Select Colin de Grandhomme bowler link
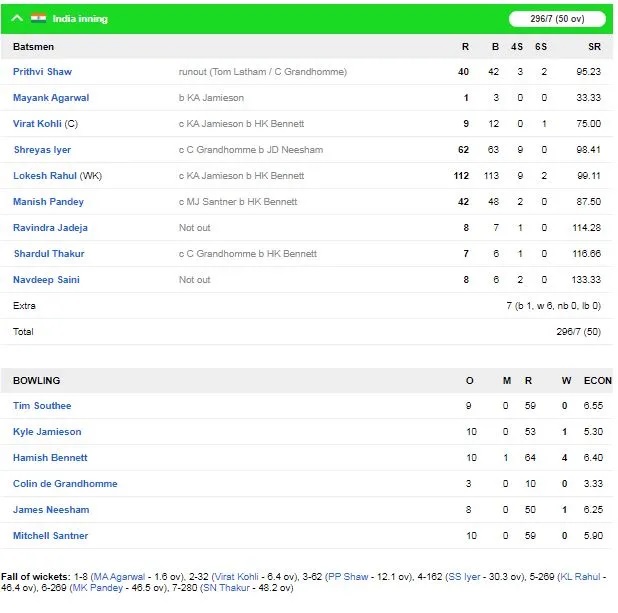The image size is (618, 613). (x=65, y=484)
